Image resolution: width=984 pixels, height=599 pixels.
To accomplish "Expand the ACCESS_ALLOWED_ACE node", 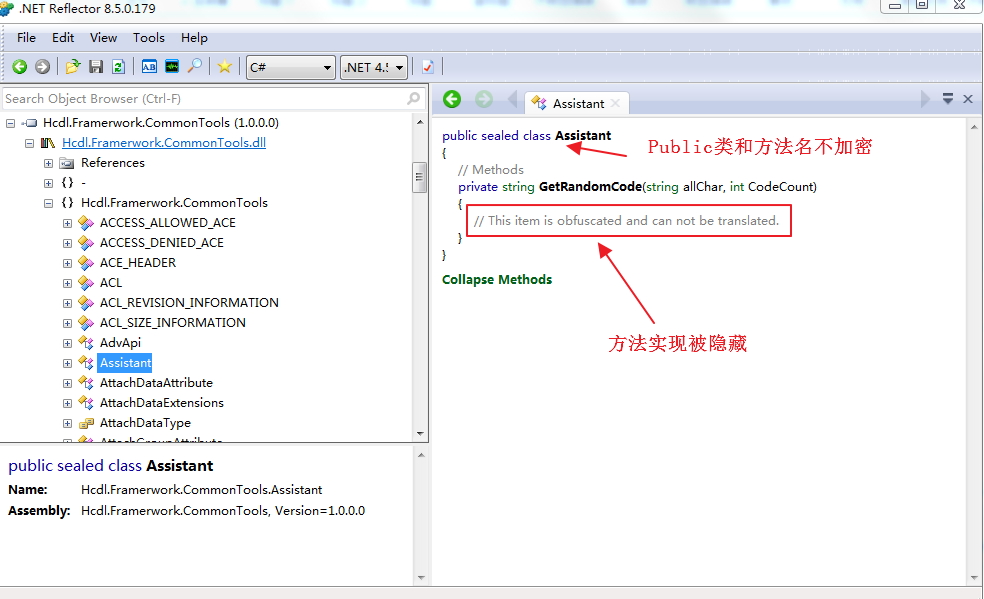I will point(67,223).
